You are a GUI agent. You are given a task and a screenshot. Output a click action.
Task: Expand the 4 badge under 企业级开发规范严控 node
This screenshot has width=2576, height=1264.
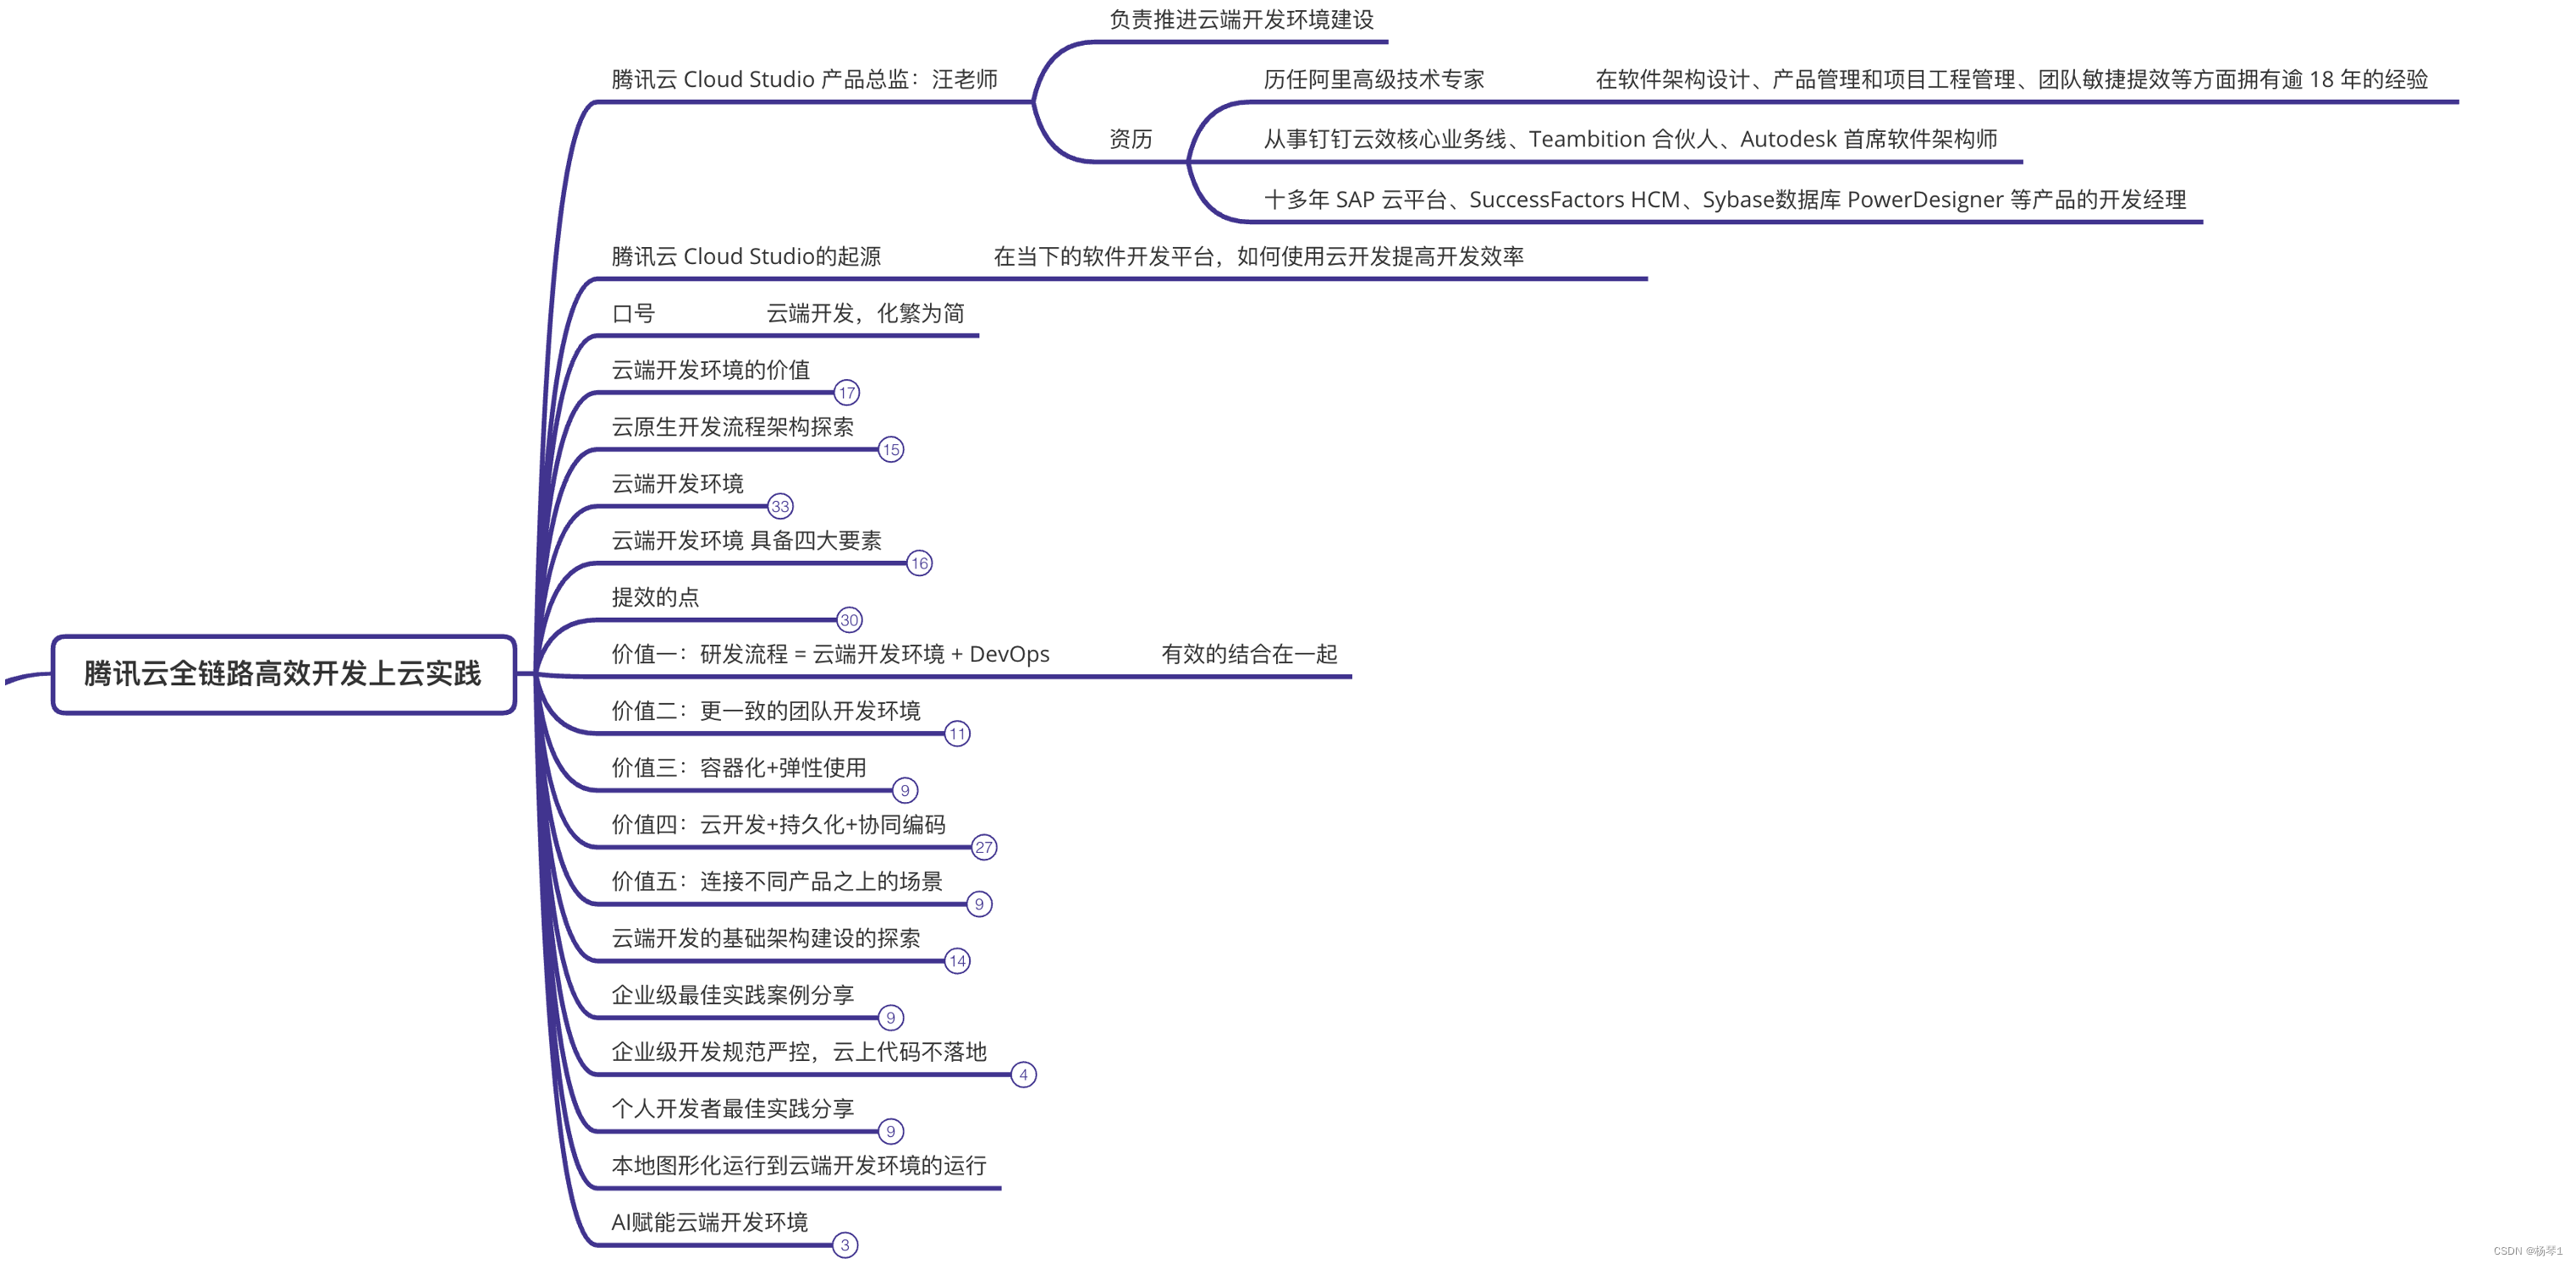(x=1023, y=1075)
